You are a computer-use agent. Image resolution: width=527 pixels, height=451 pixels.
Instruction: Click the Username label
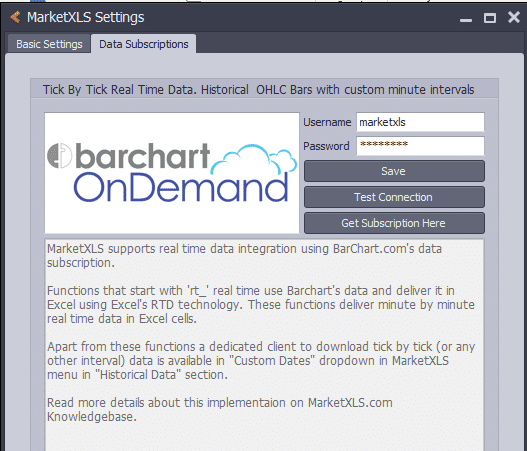[x=327, y=122]
